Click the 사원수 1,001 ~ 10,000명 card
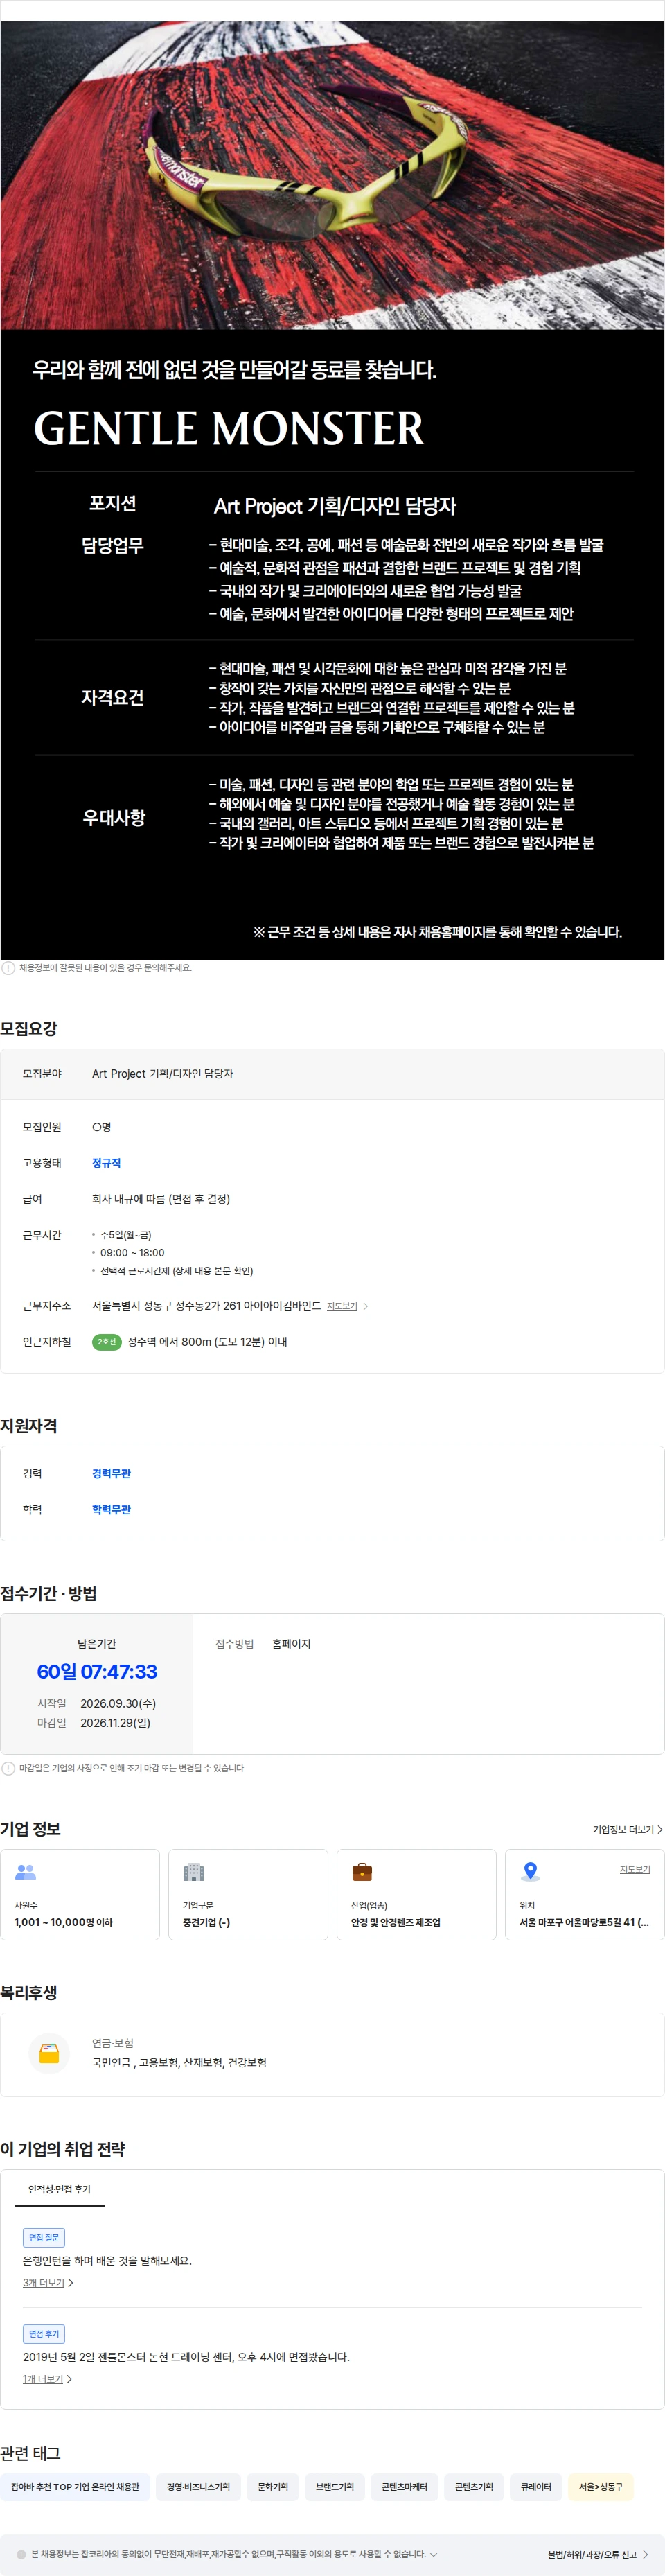 point(80,1895)
